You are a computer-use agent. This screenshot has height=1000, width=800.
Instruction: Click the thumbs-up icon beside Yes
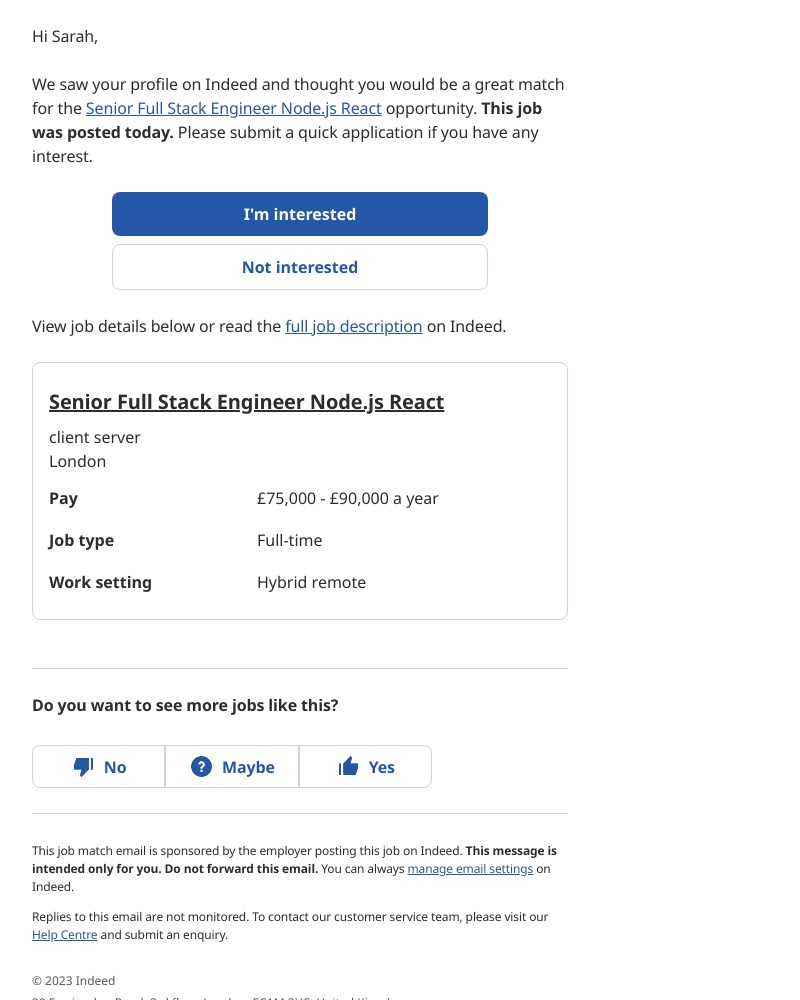(349, 766)
